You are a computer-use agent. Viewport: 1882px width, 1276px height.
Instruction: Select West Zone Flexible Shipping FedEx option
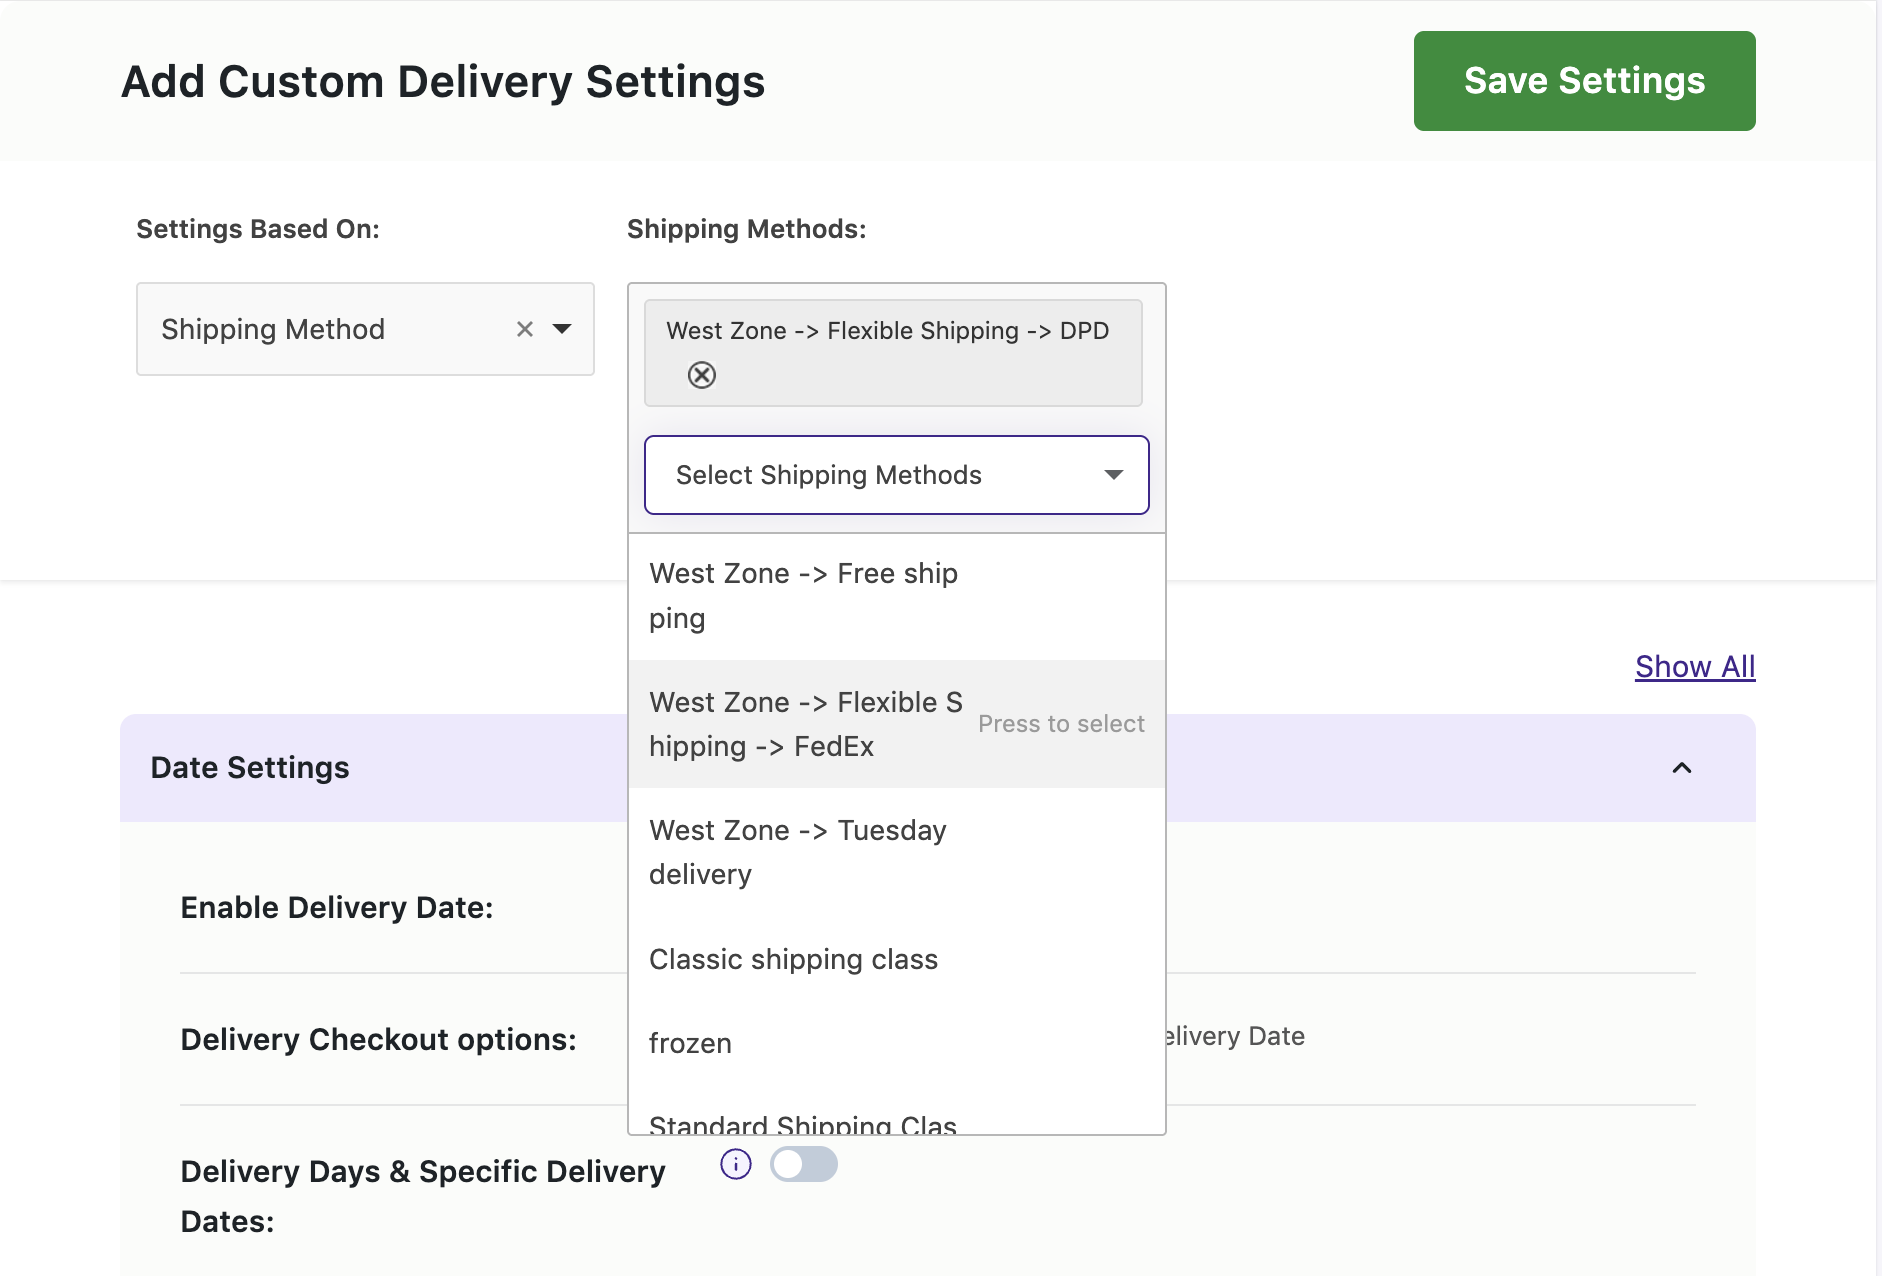pyautogui.click(x=805, y=724)
